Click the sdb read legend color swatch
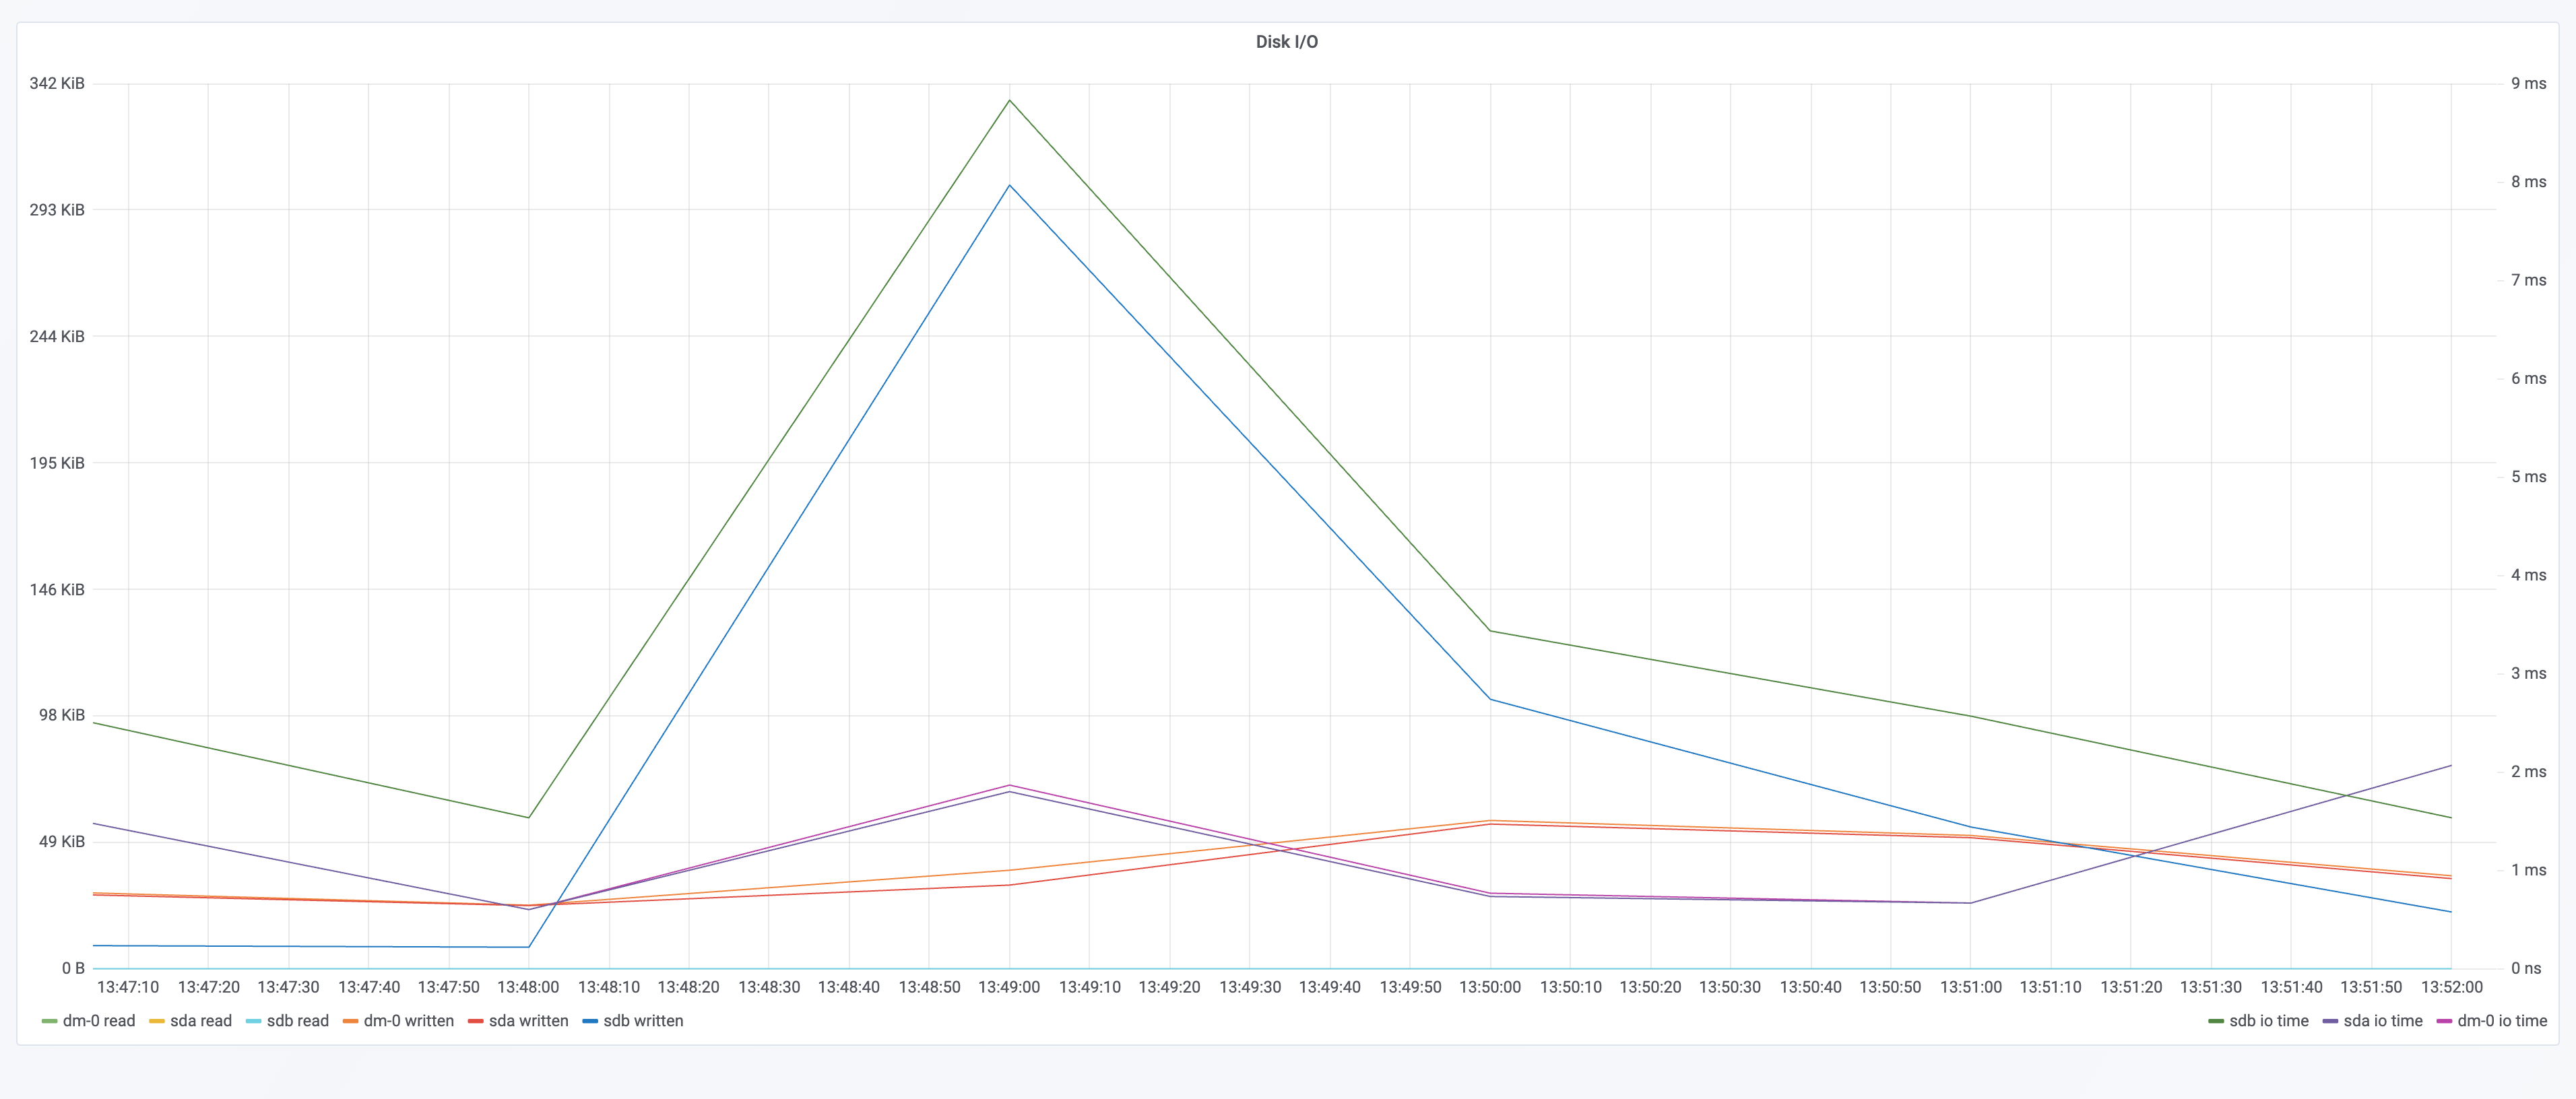 click(253, 1021)
